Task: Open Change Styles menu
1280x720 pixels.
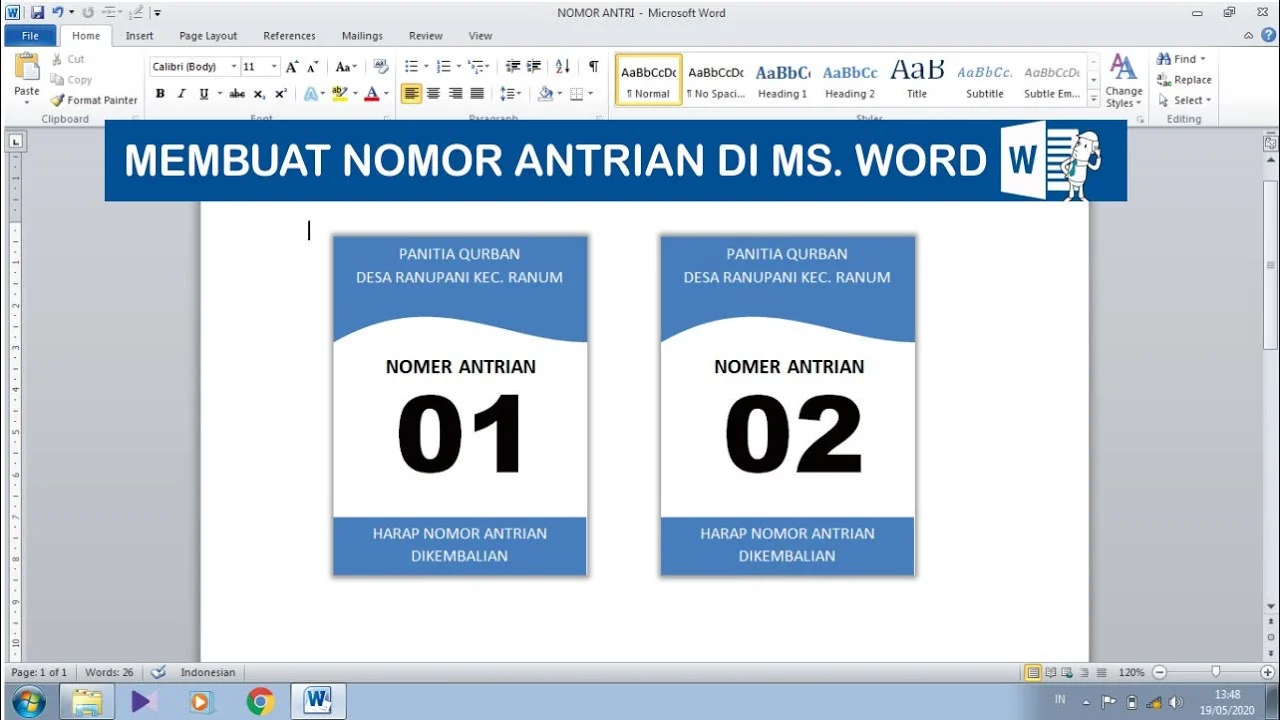Action: [x=1123, y=81]
